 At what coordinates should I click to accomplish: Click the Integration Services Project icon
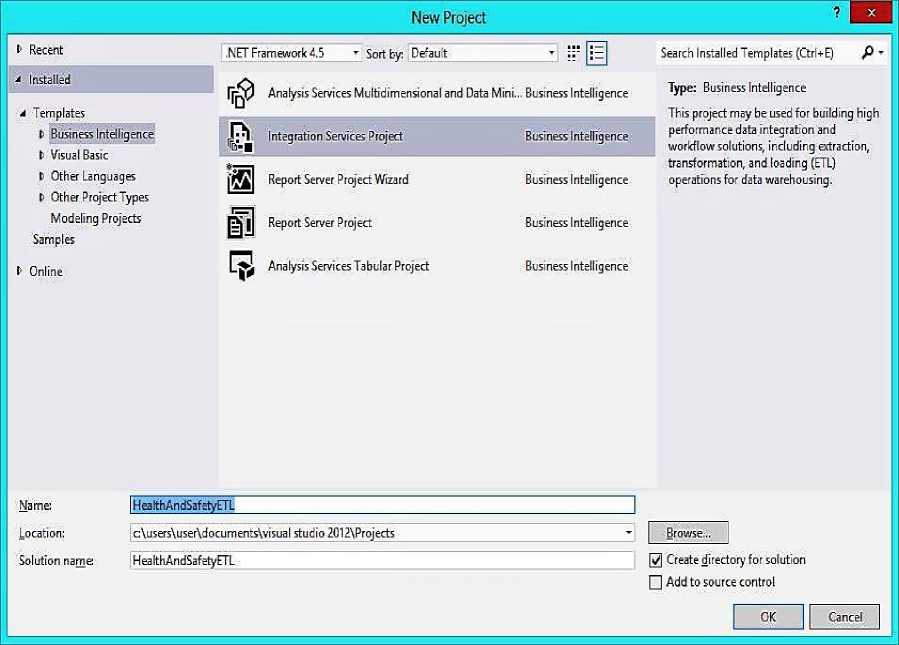point(241,136)
